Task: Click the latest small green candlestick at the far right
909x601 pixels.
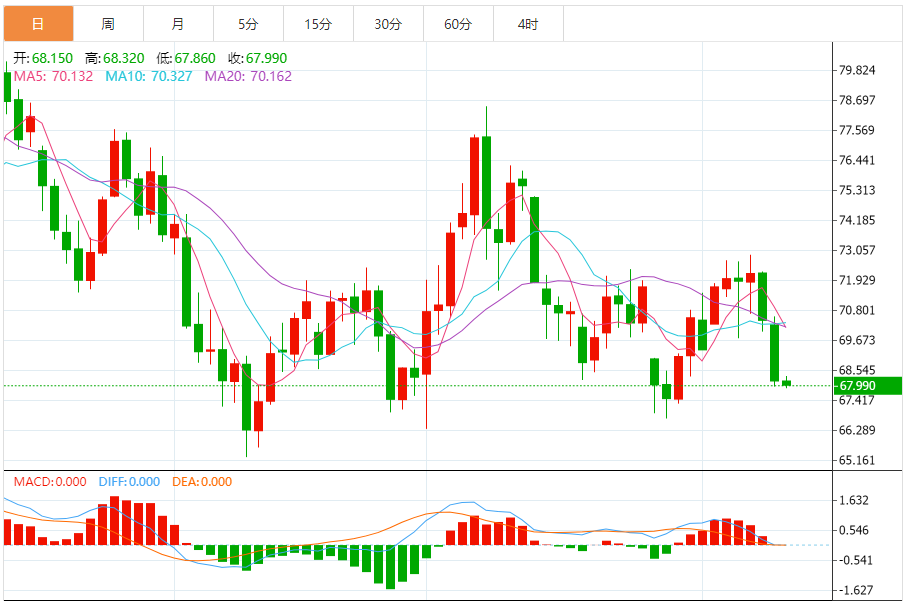Action: 787,383
